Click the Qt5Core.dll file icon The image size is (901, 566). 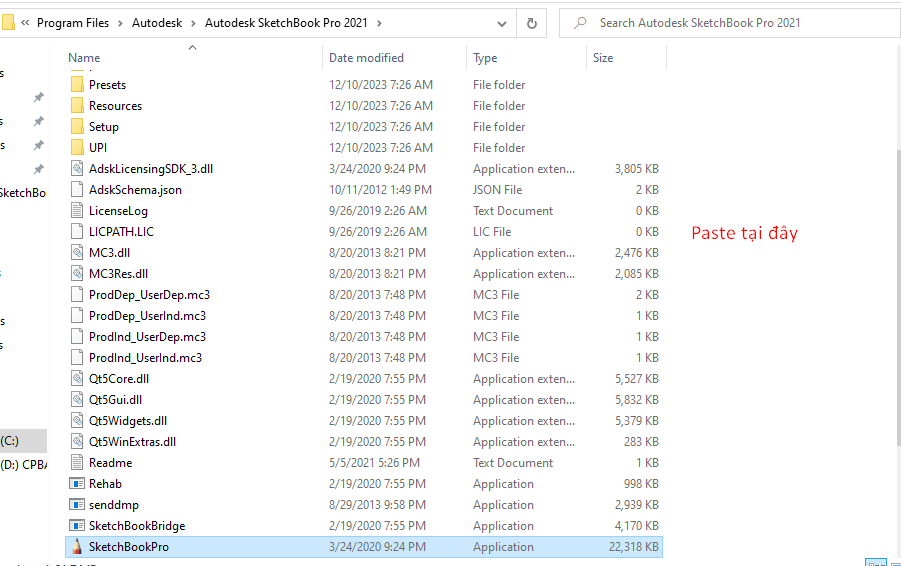pyautogui.click(x=77, y=379)
